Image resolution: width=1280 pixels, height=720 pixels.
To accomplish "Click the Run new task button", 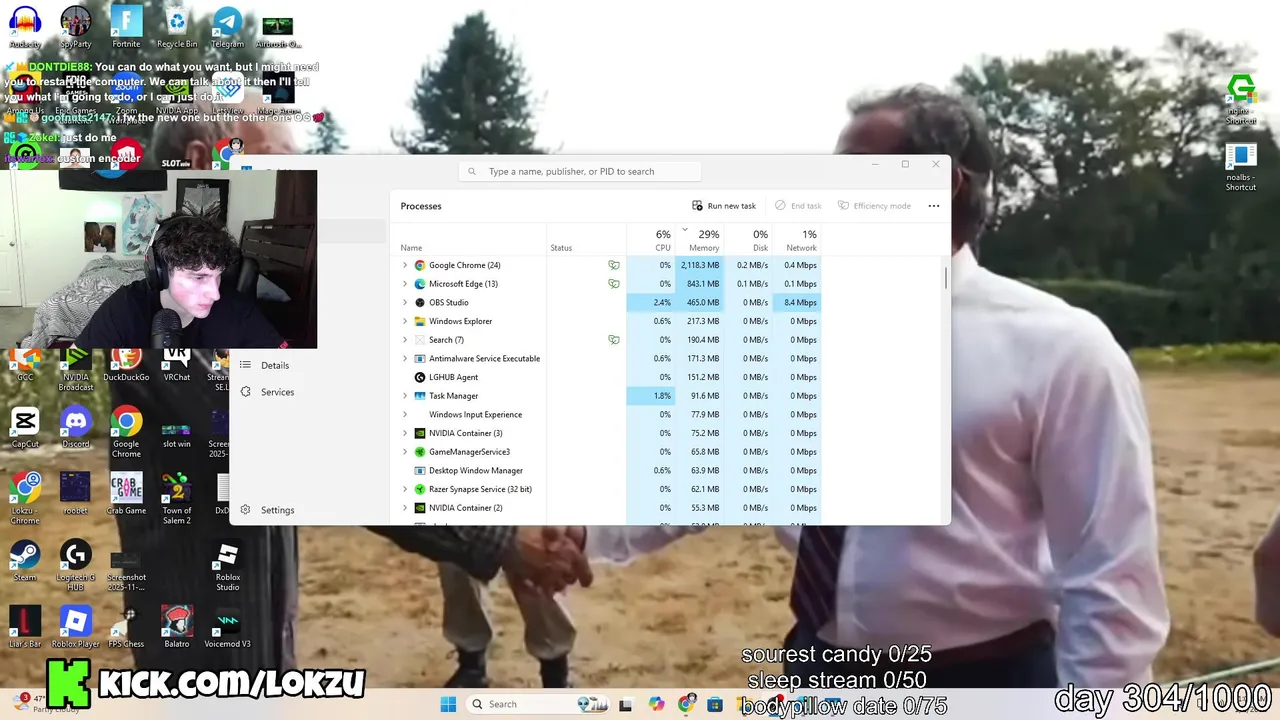I will (724, 206).
